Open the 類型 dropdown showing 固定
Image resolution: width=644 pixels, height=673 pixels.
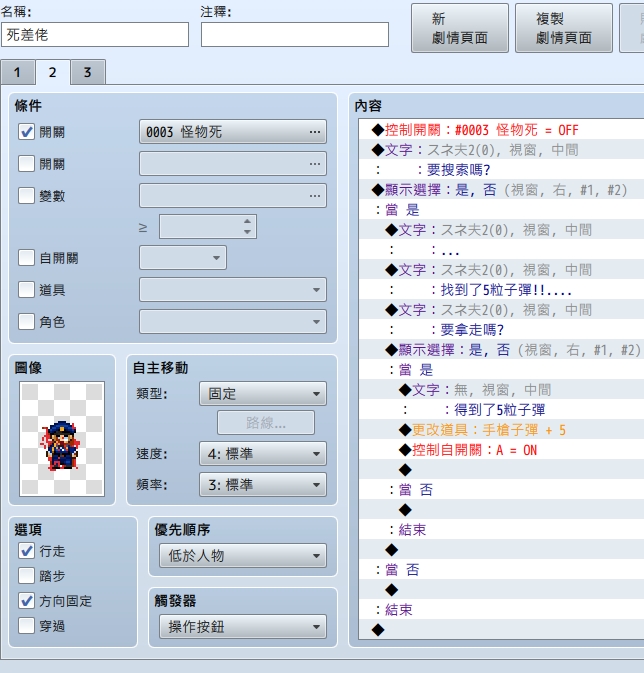(263, 394)
